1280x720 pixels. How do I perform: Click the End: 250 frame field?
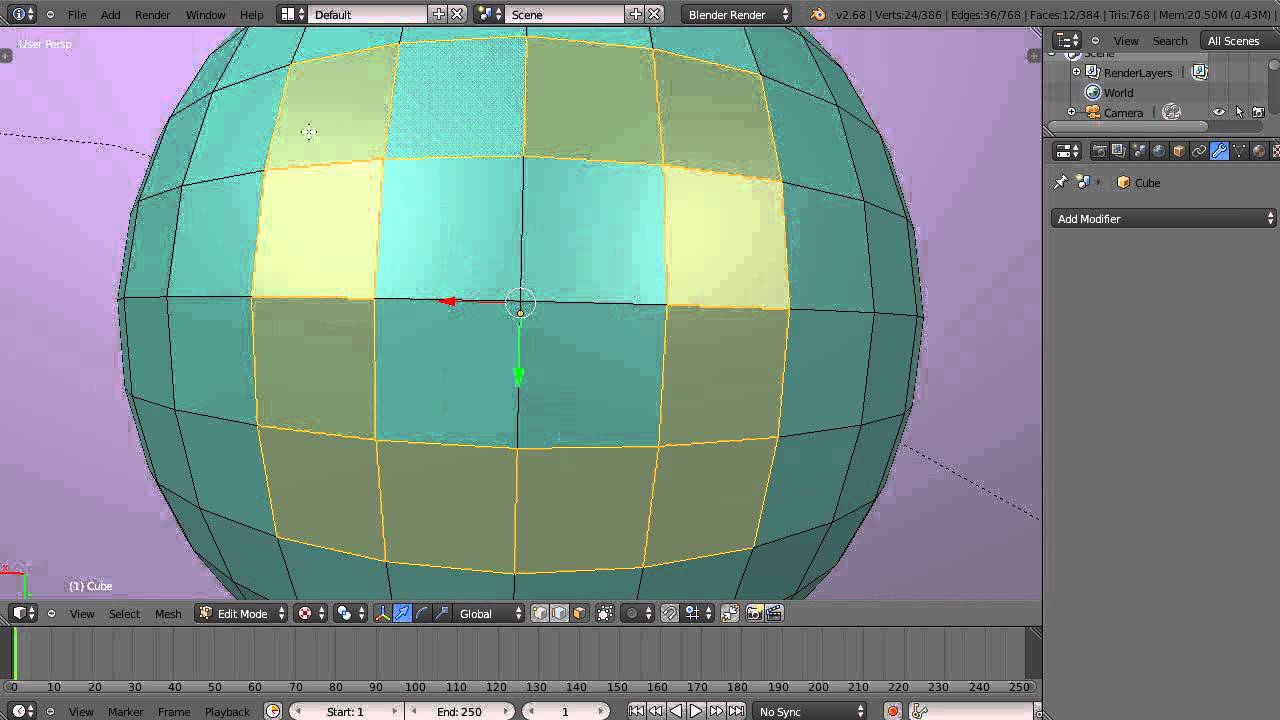459,711
